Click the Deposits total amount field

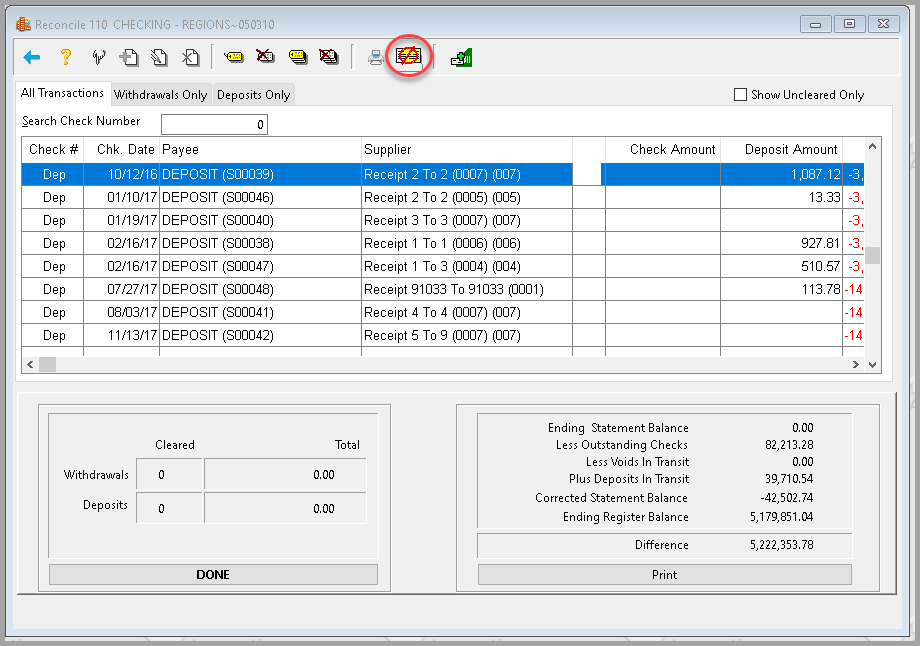tap(285, 508)
